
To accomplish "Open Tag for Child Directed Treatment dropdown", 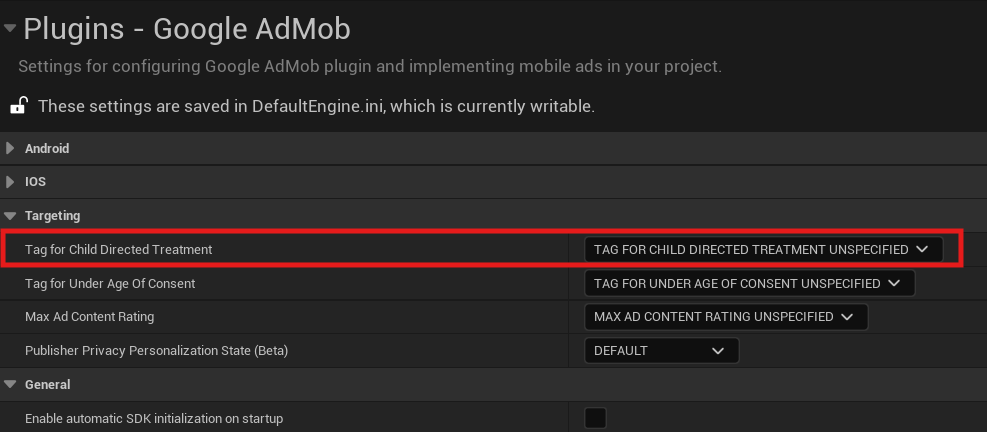I will (x=762, y=250).
